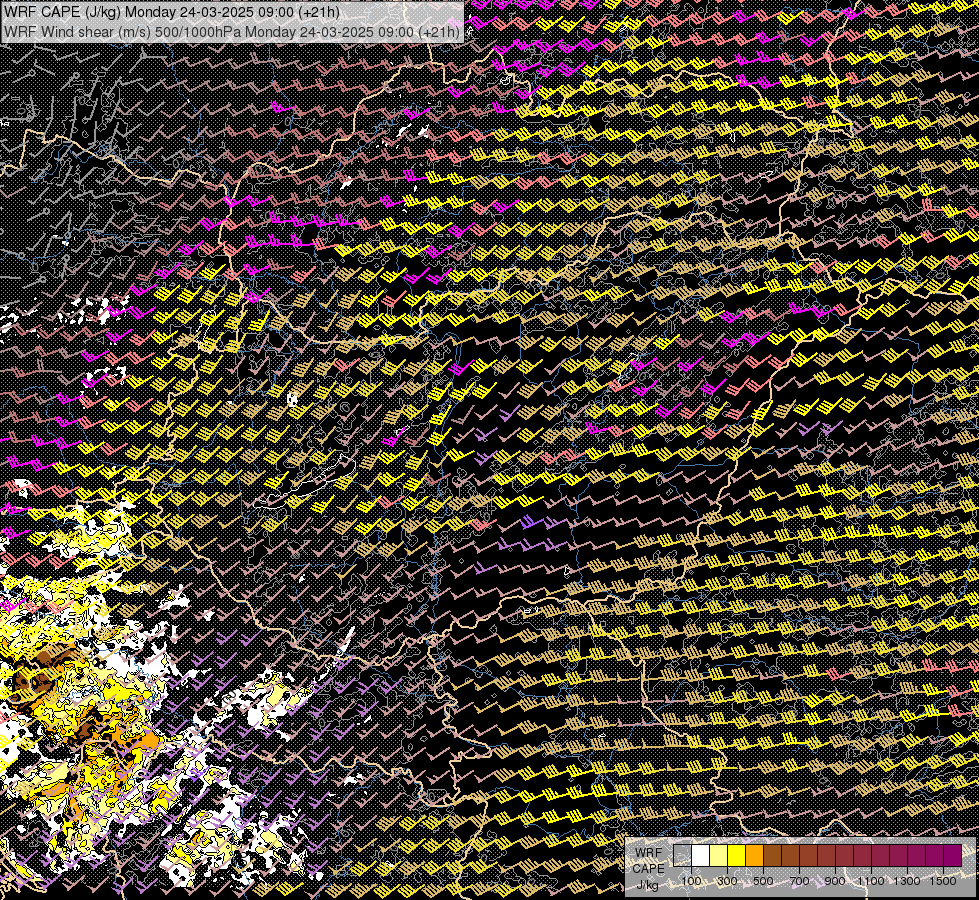Image resolution: width=979 pixels, height=900 pixels.
Task: Click the pale yellow CAPE legend swatch
Action: pyautogui.click(x=719, y=856)
